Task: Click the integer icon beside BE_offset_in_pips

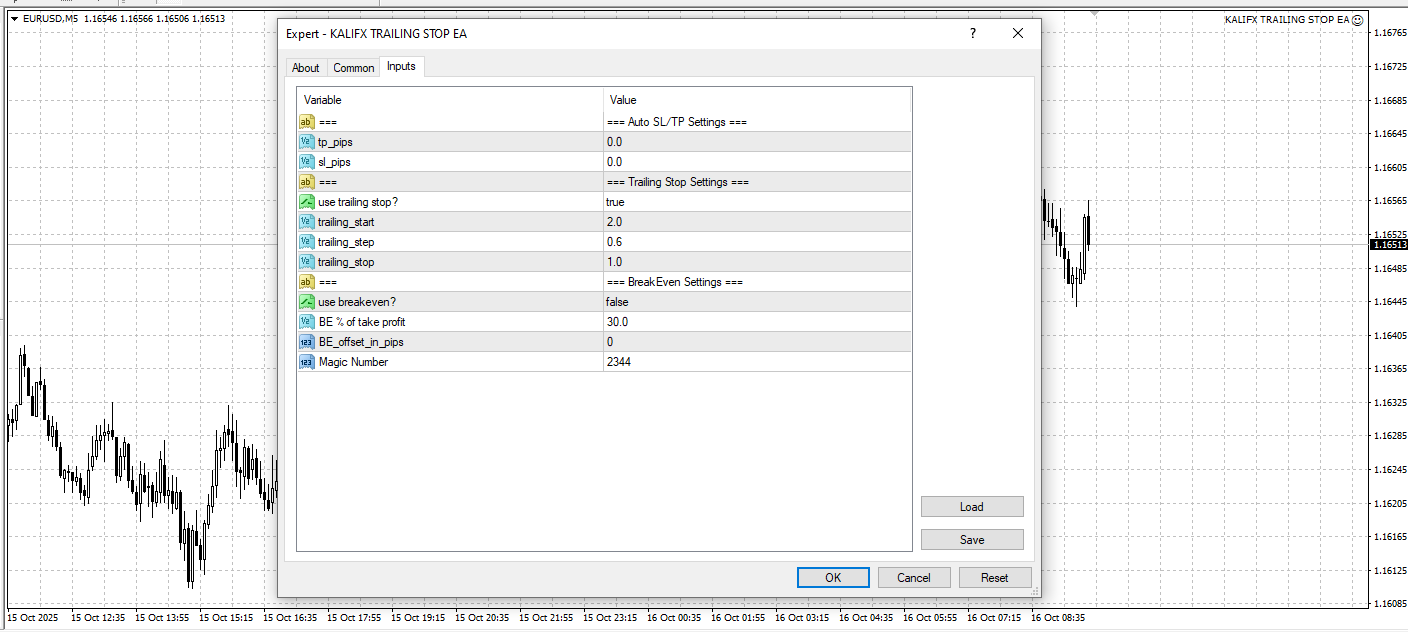Action: (x=307, y=341)
